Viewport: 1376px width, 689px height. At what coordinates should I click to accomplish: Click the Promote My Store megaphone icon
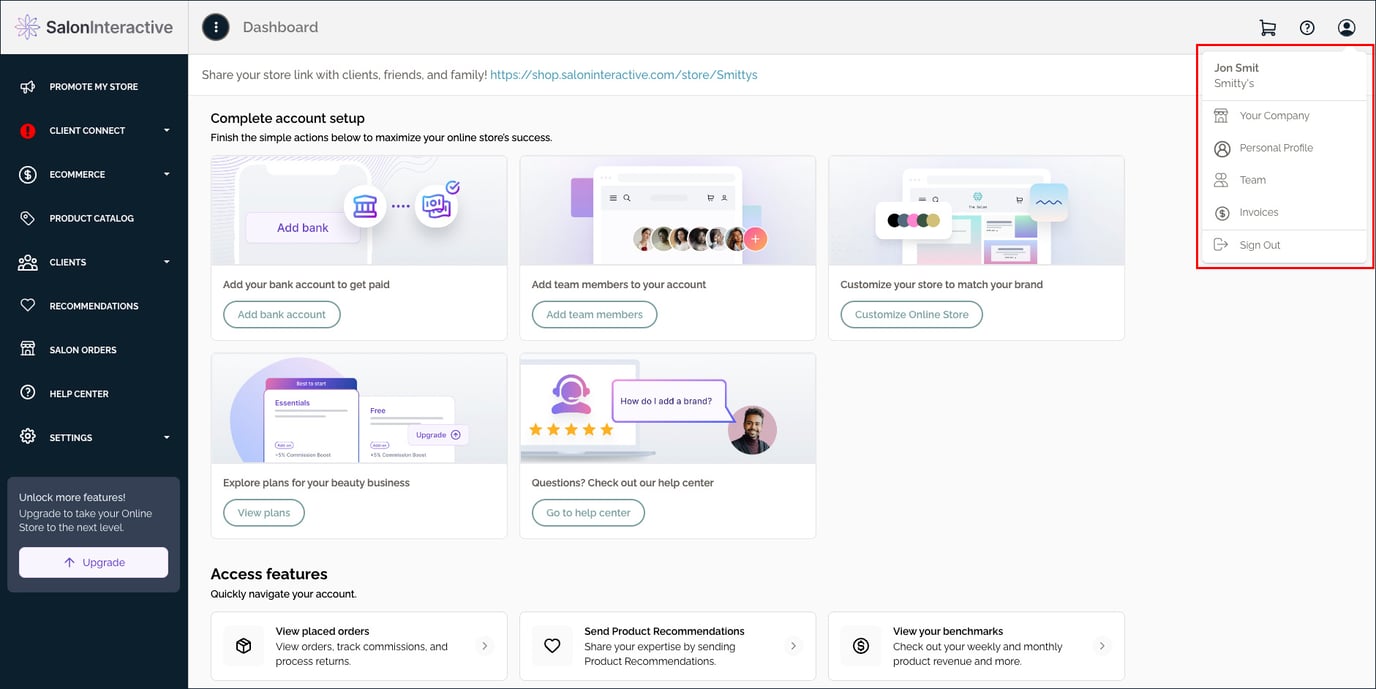pos(28,87)
